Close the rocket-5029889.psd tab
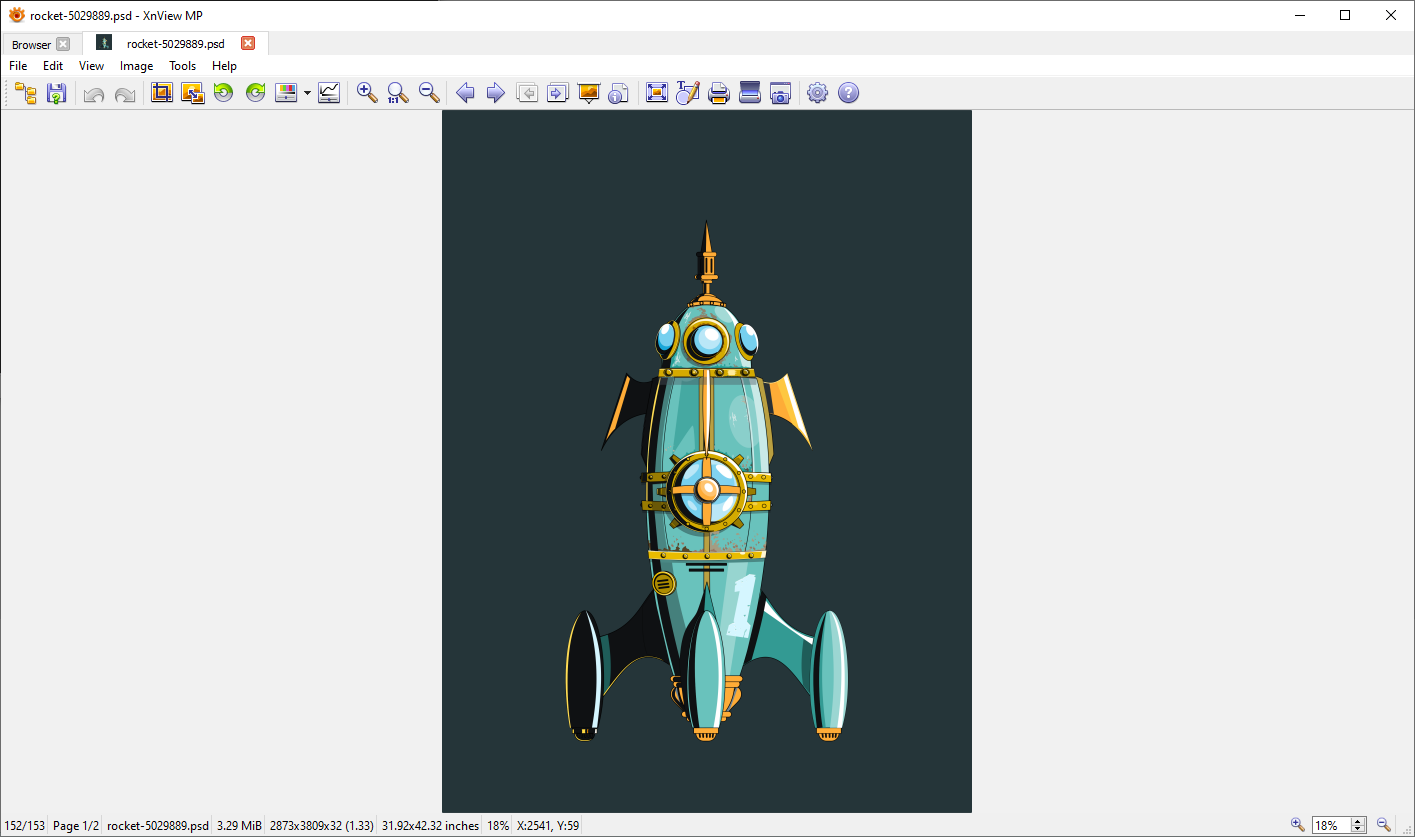This screenshot has height=837, width=1415. pos(248,43)
